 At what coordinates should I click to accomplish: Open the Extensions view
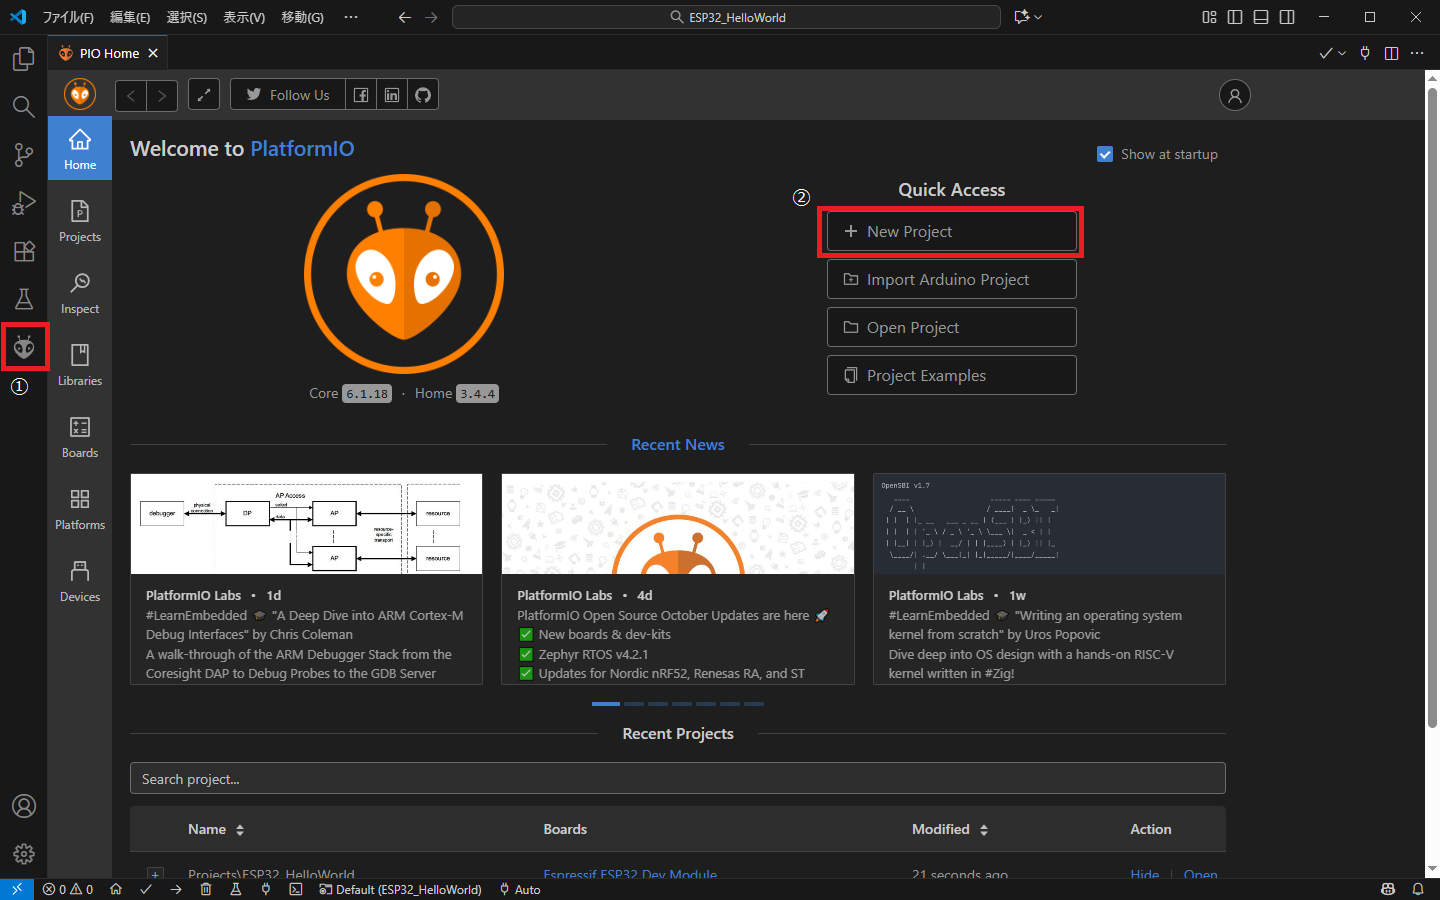pyautogui.click(x=24, y=251)
